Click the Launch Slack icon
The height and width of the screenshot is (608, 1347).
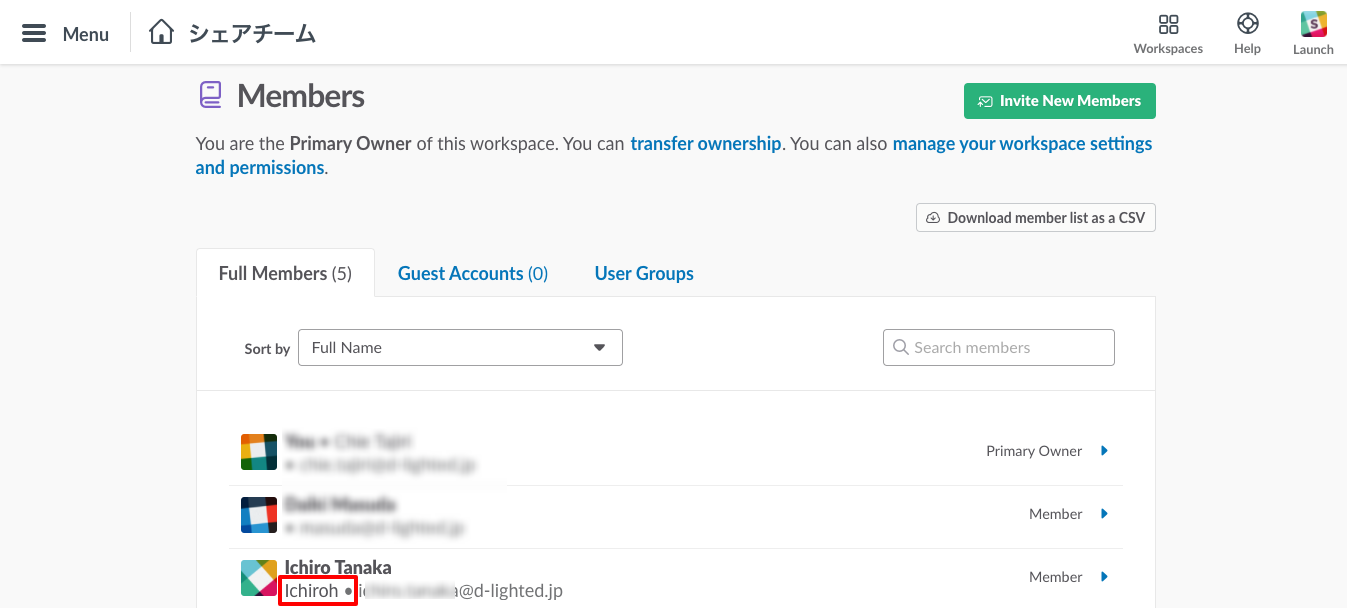tap(1313, 24)
